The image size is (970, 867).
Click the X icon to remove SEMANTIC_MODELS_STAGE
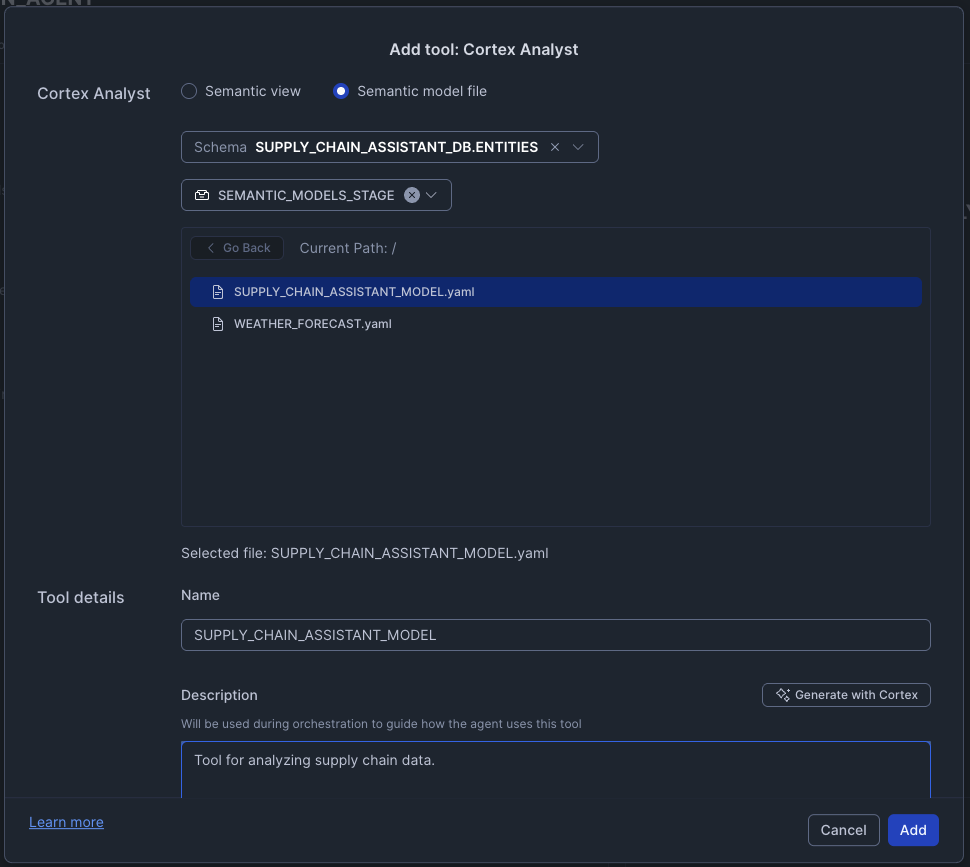tap(412, 195)
